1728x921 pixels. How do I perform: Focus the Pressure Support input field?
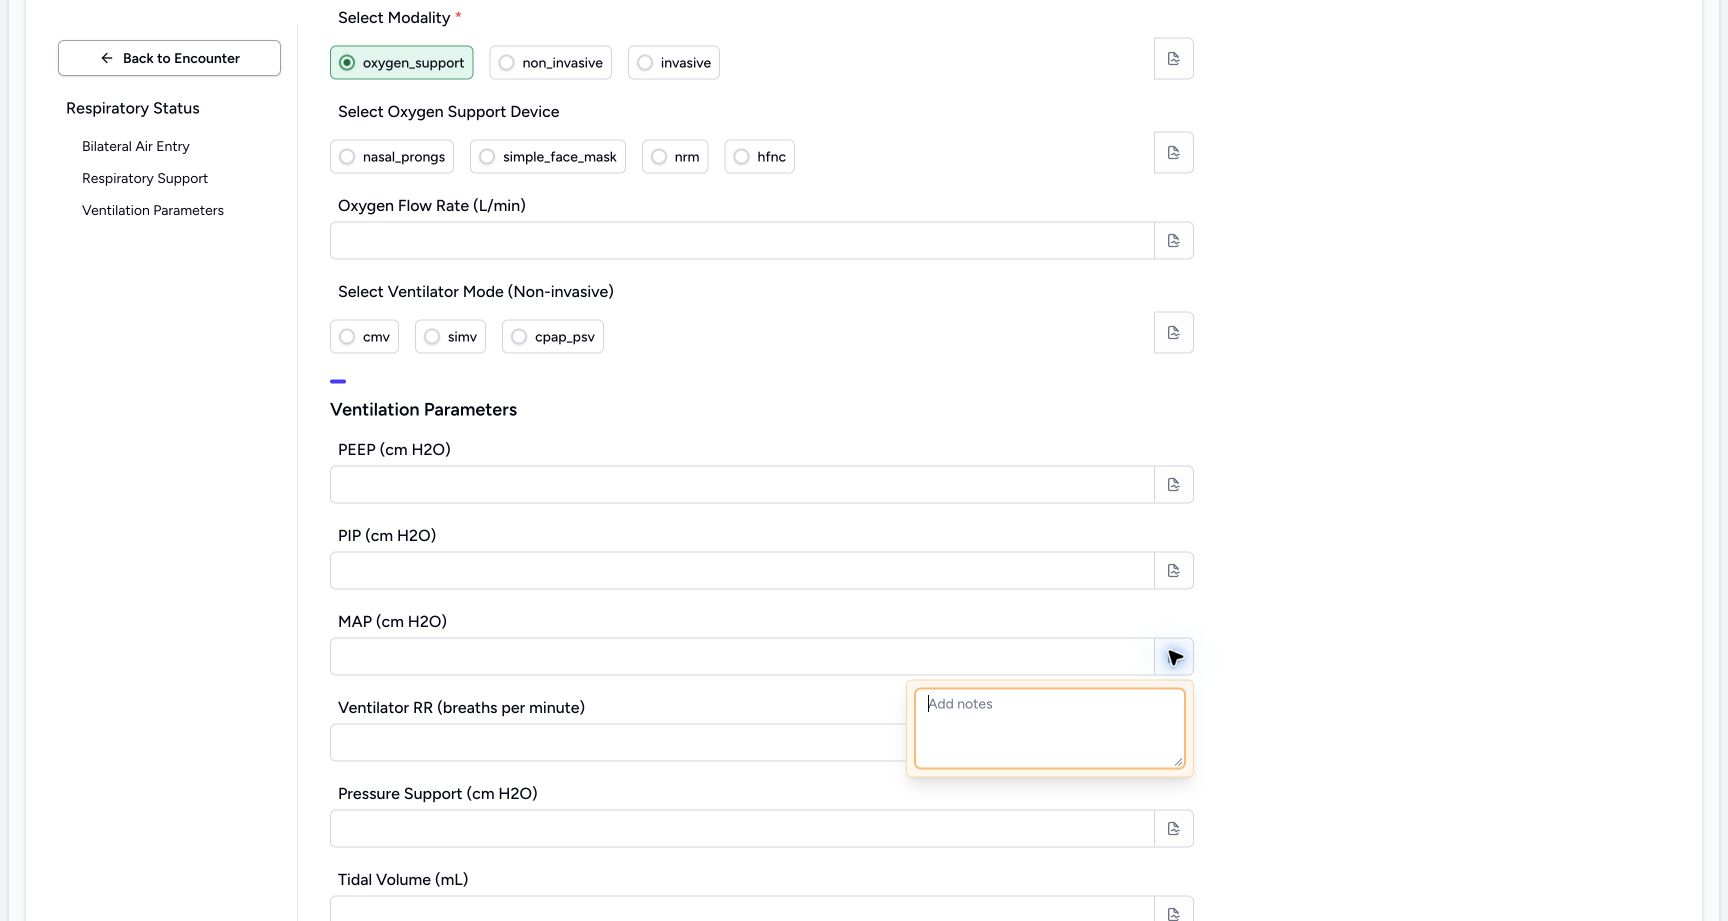coord(742,829)
